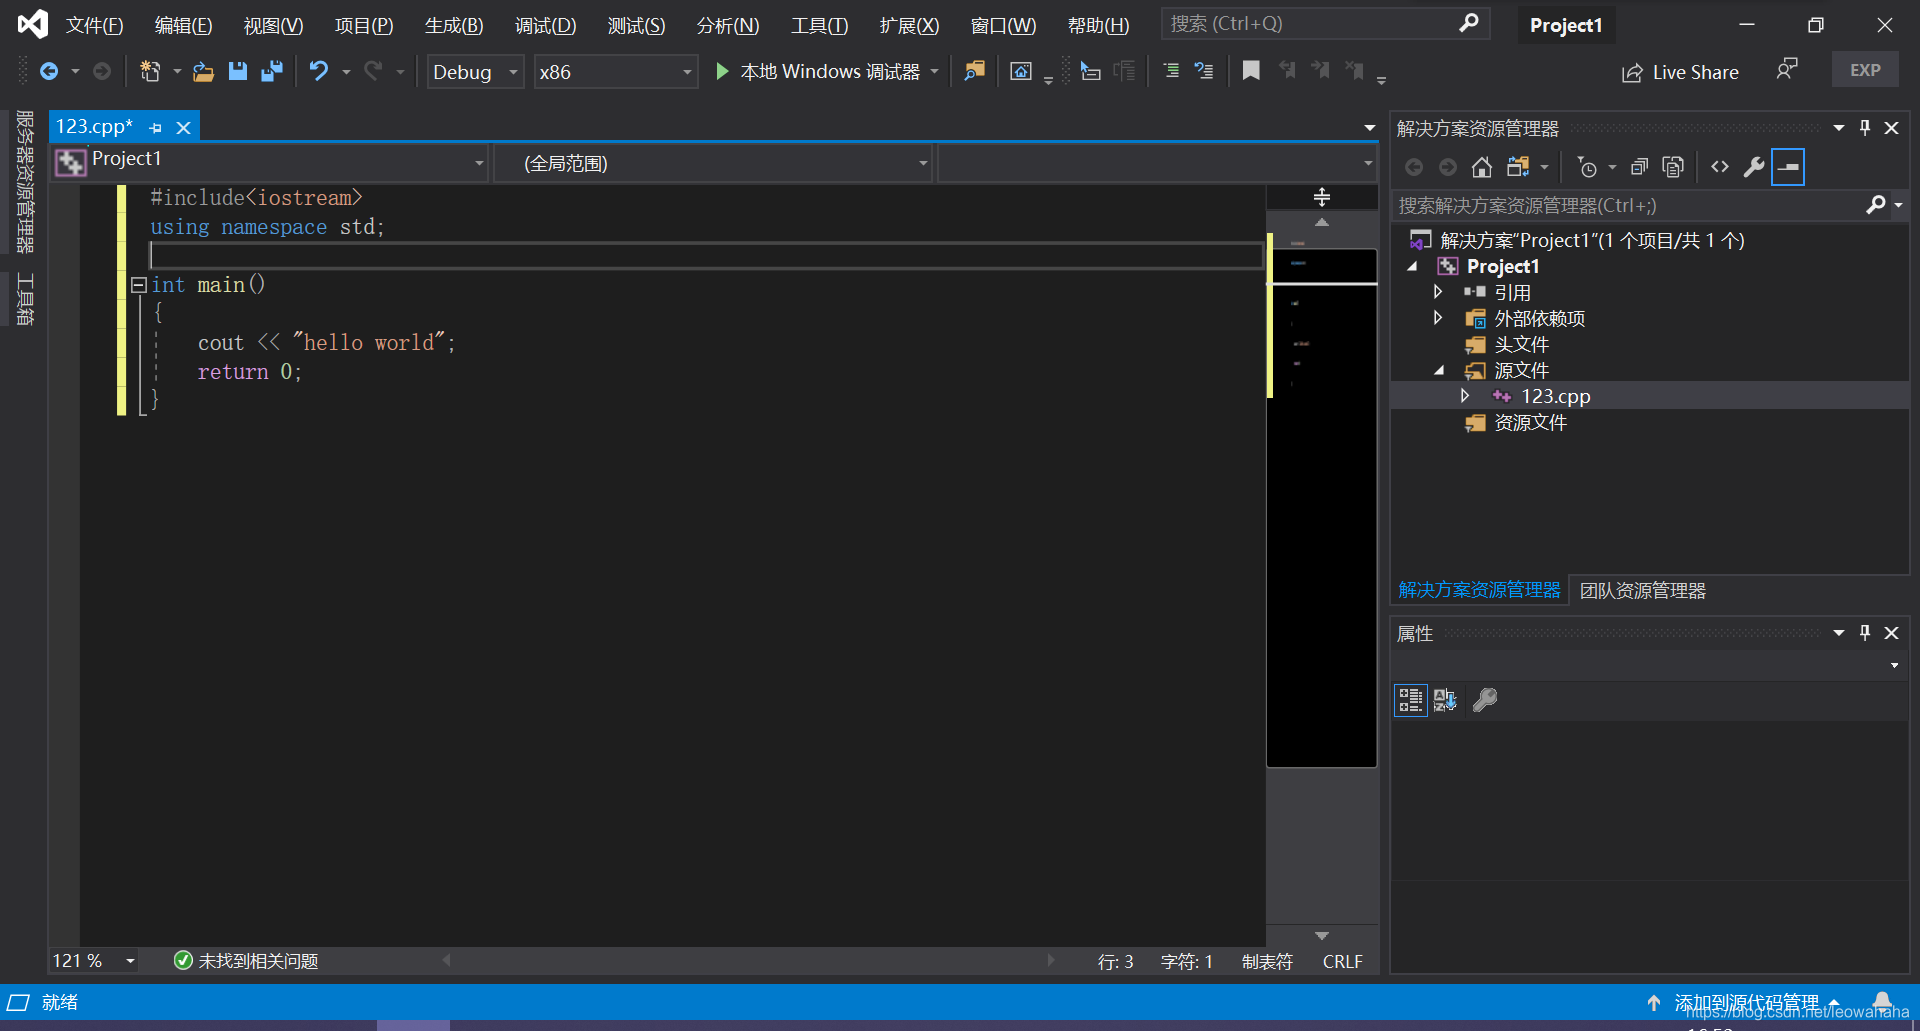Expand the 引用 references node
The width and height of the screenshot is (1920, 1031).
1438,292
